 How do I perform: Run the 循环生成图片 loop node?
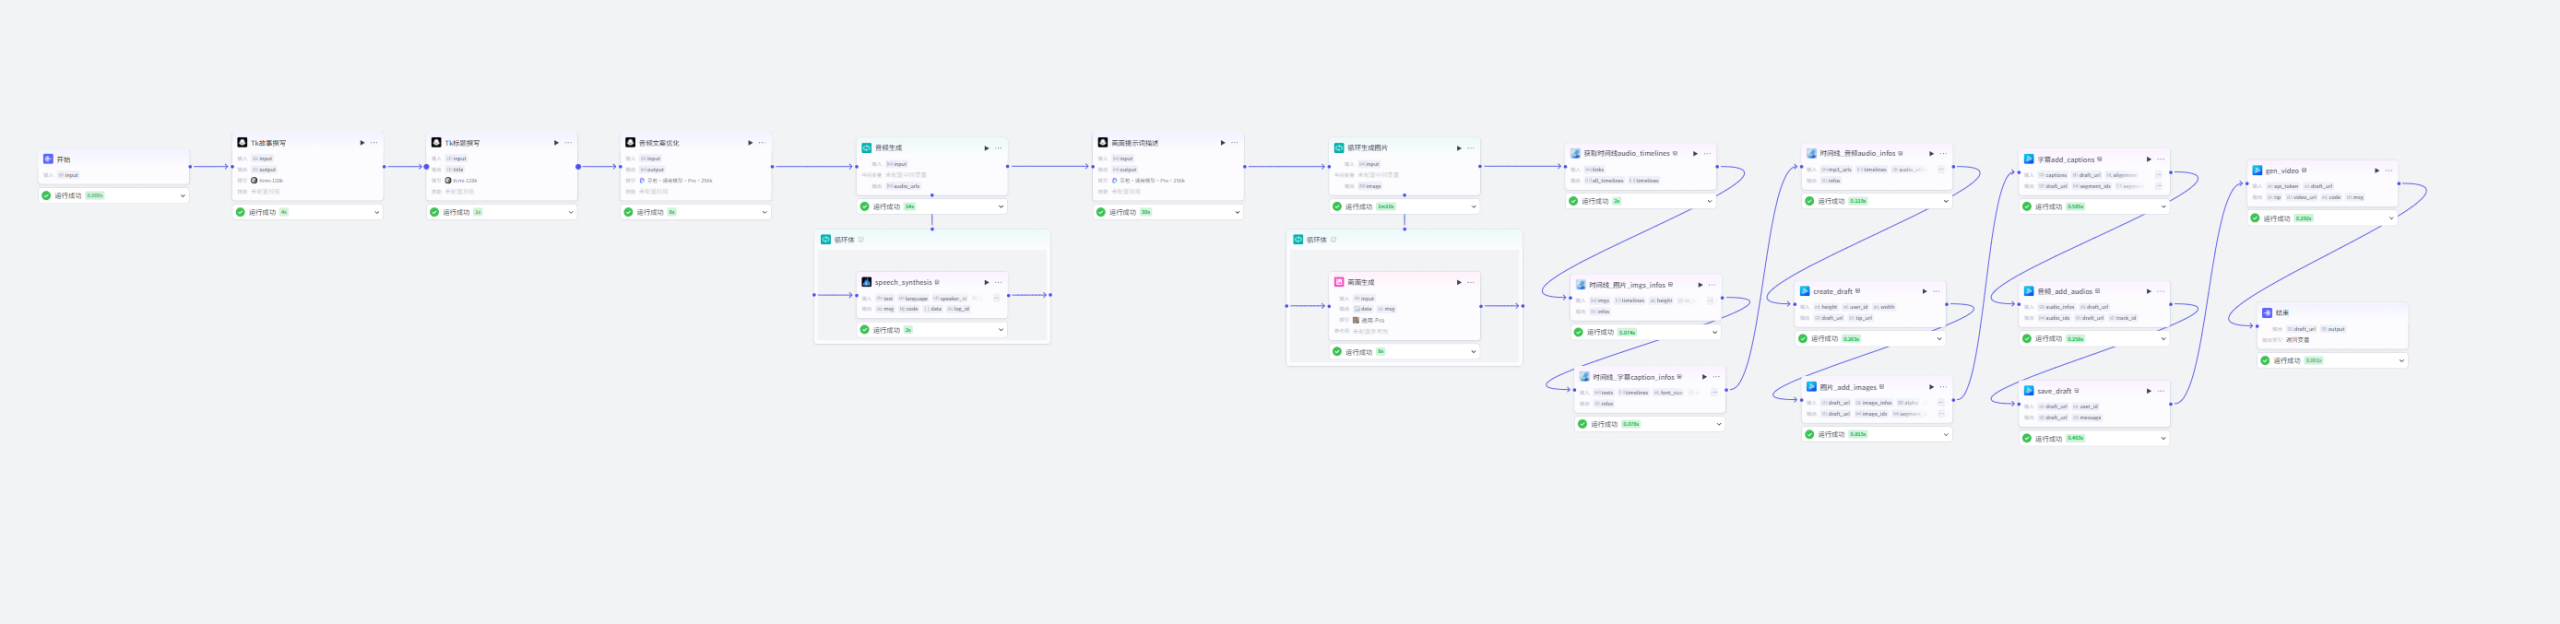1458,148
